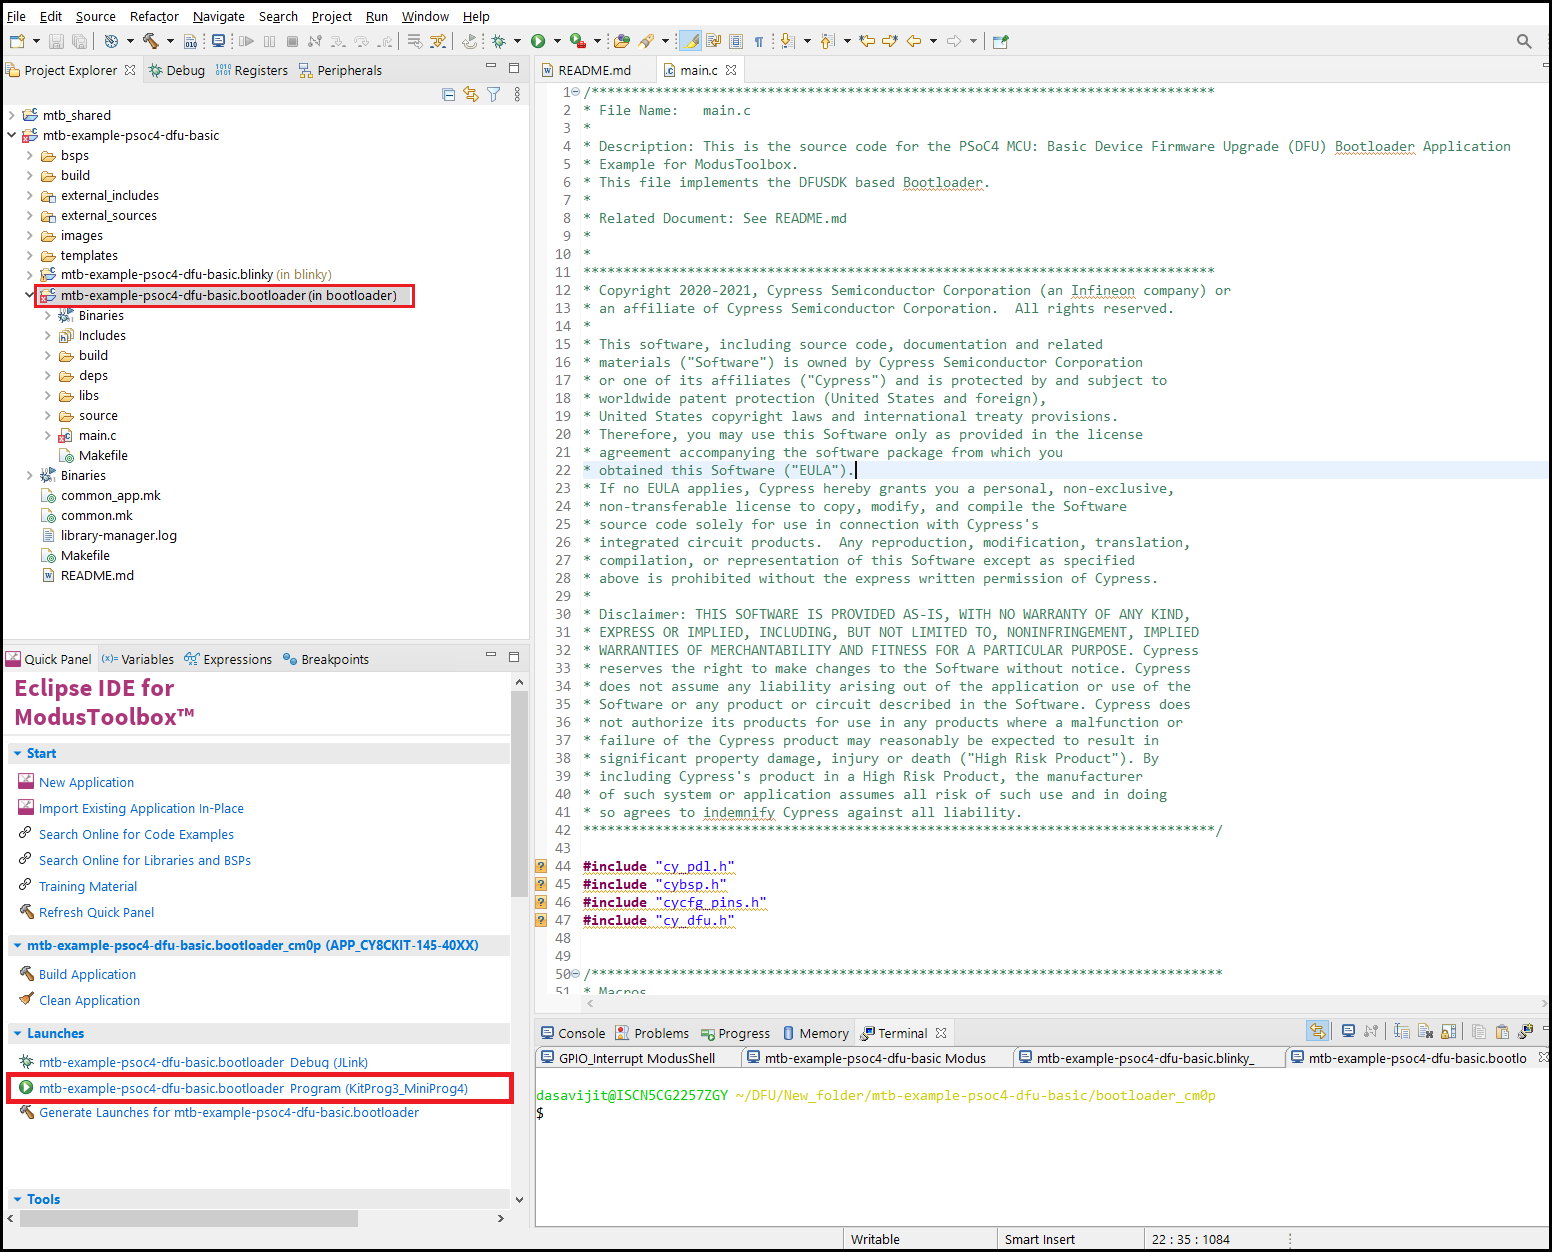The width and height of the screenshot is (1552, 1252).
Task: Expand the Tools section in Quick Panel
Action: click(17, 1199)
